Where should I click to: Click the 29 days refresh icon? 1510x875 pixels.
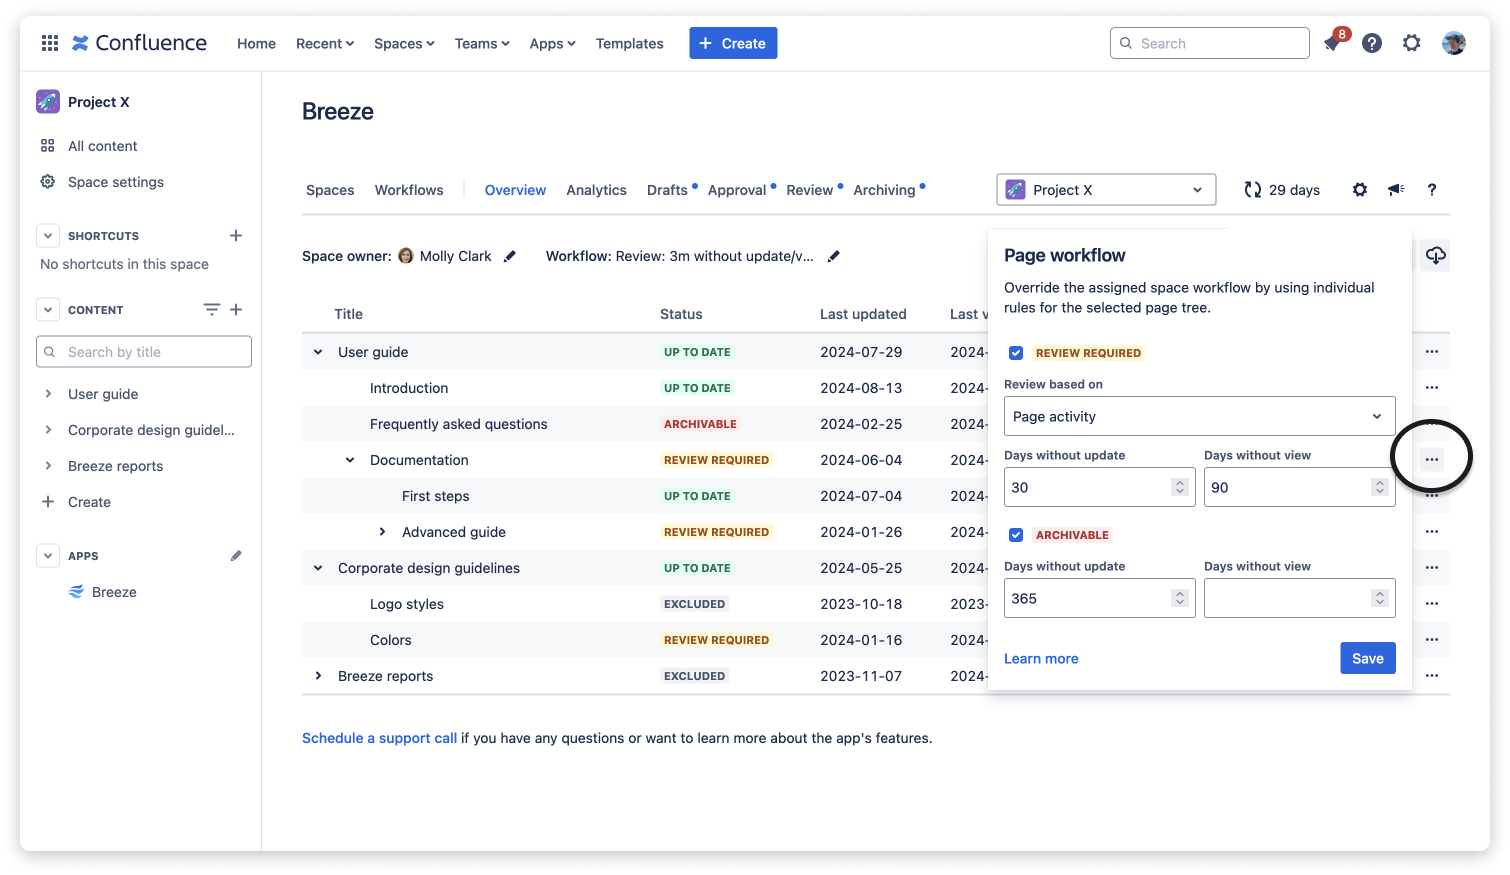pyautogui.click(x=1252, y=190)
